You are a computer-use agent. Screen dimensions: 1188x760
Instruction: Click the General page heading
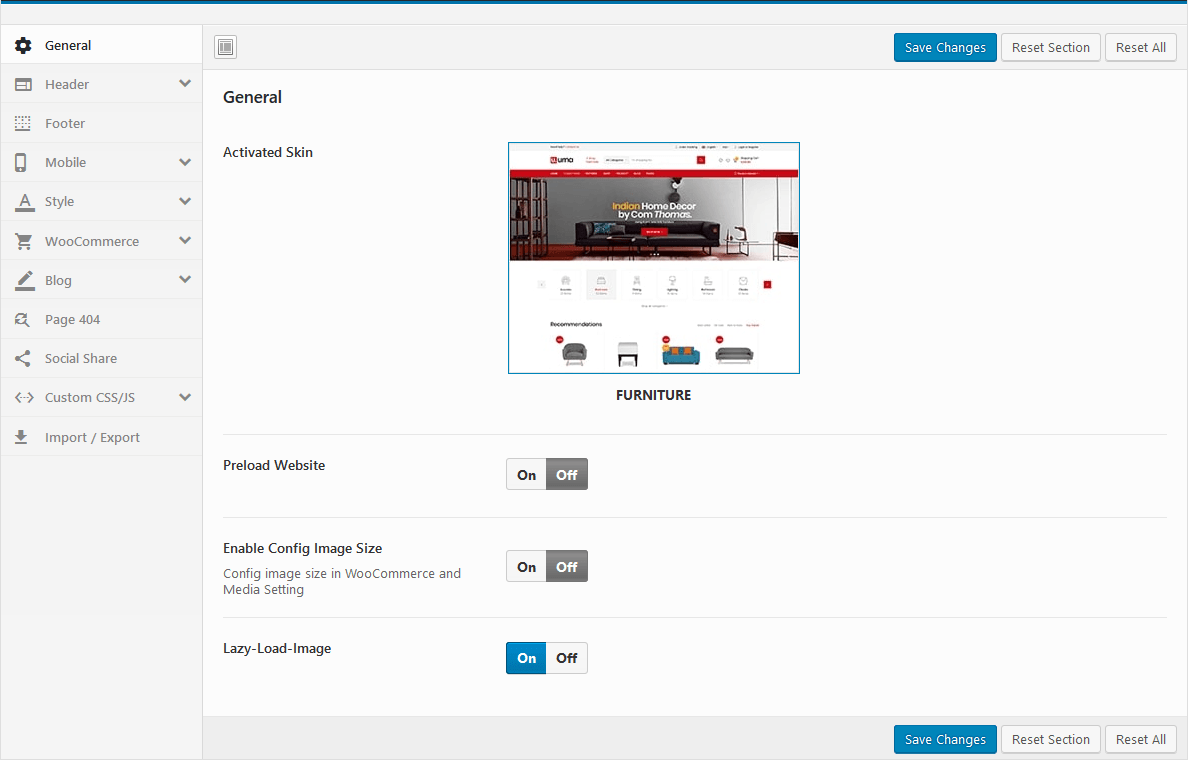pos(252,97)
